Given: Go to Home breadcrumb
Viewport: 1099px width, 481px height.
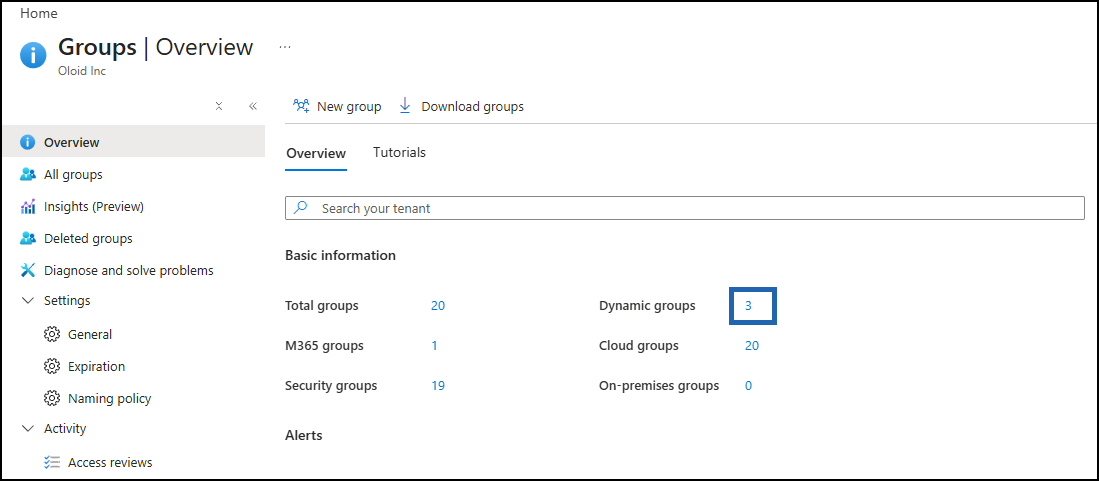Looking at the screenshot, I should click(39, 13).
